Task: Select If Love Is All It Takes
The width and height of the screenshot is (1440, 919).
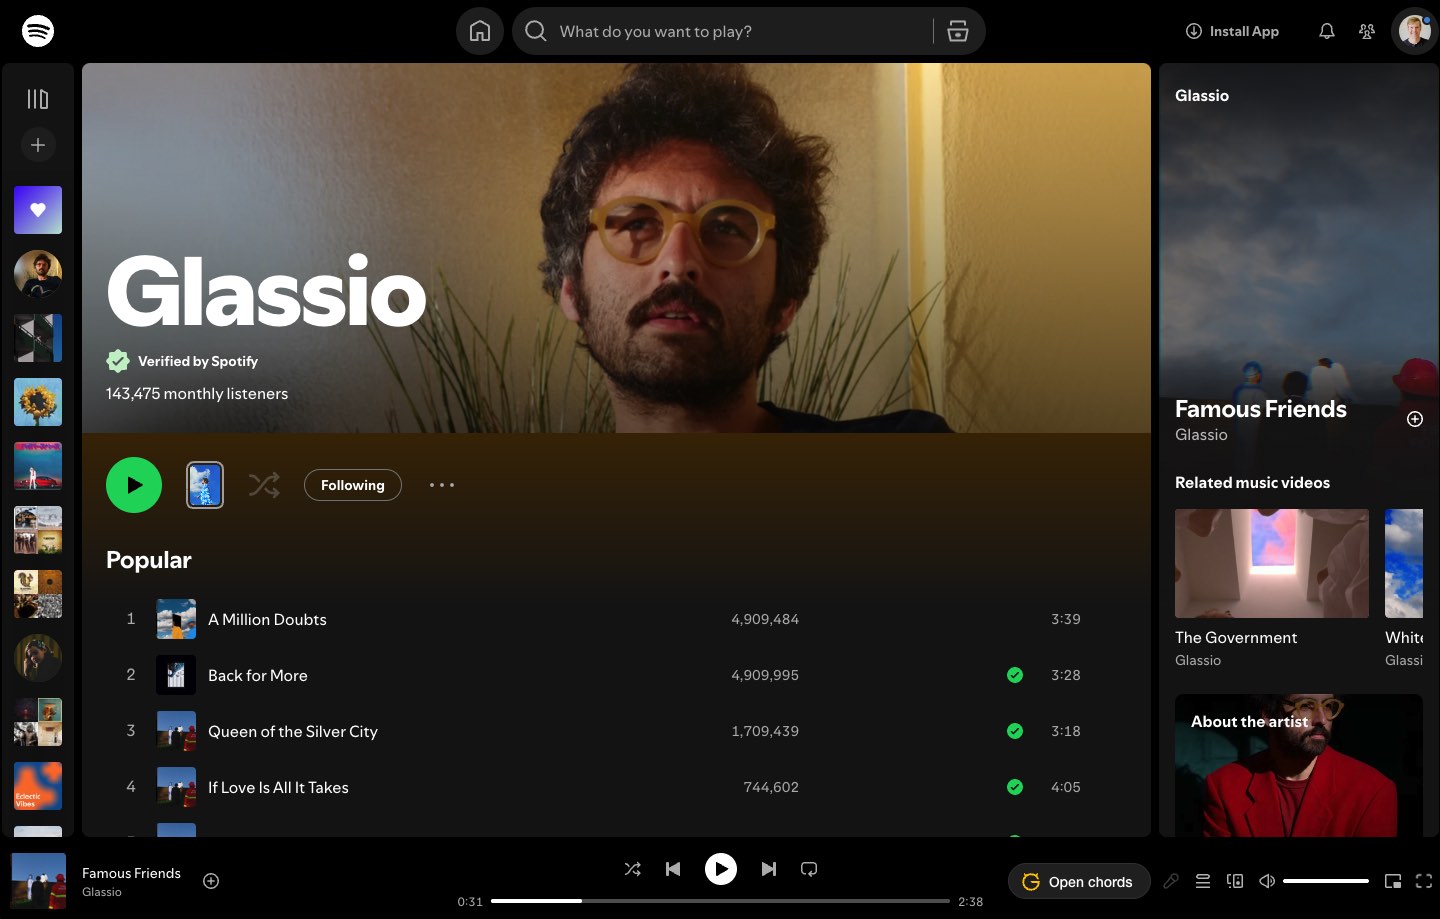Action: coord(278,787)
